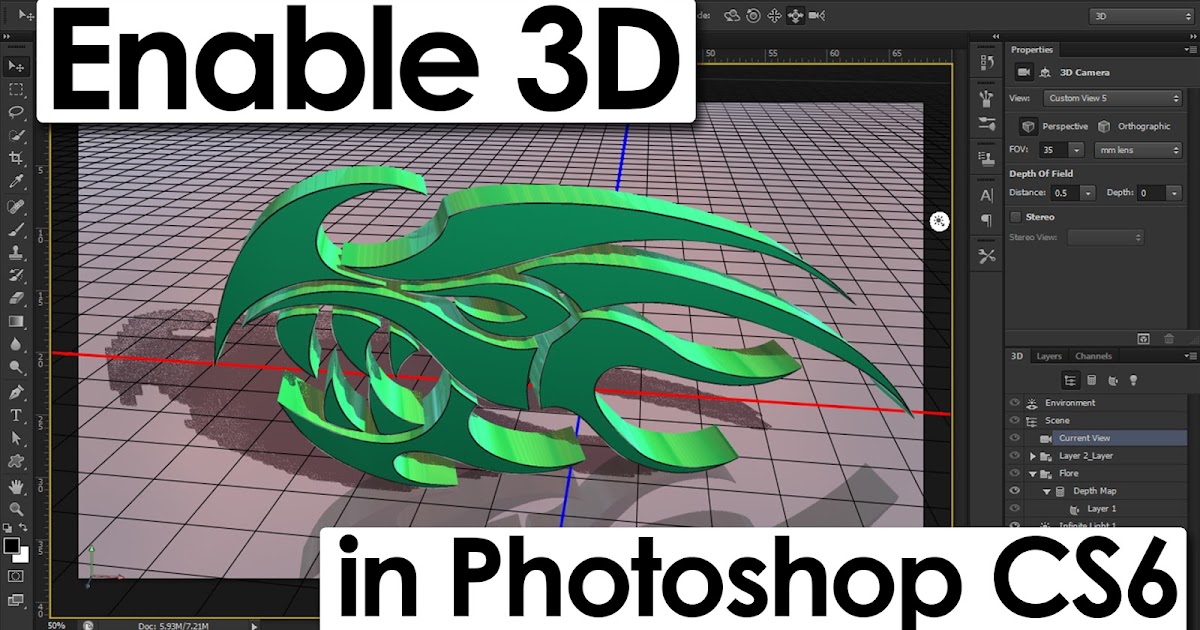The image size is (1200, 630).
Task: Filter 3D panel by lights
Action: (x=1133, y=380)
